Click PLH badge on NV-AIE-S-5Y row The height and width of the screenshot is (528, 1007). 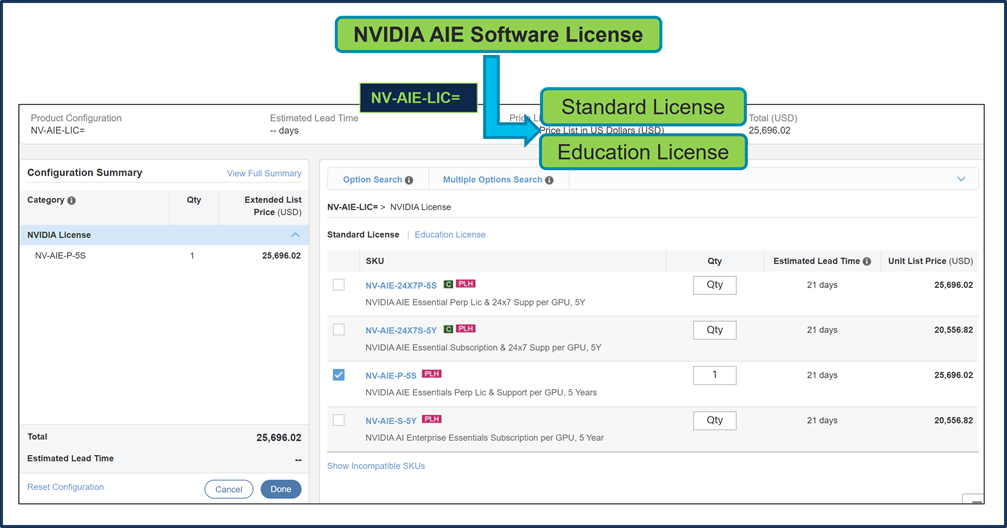[x=432, y=419]
